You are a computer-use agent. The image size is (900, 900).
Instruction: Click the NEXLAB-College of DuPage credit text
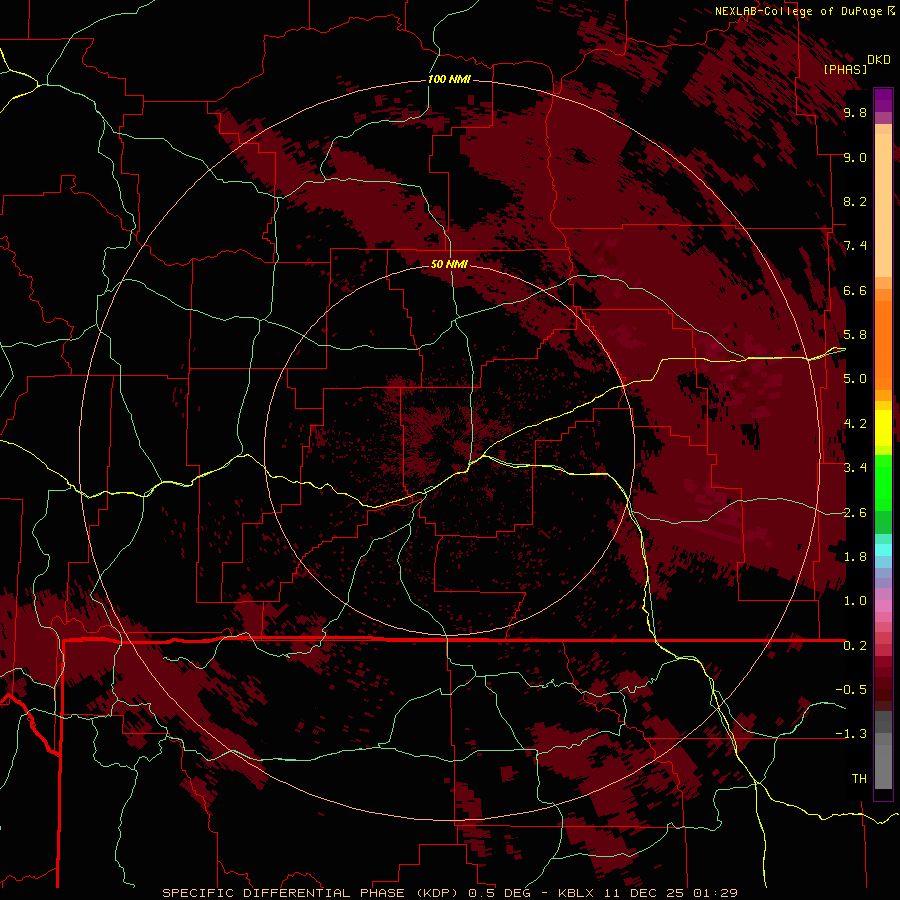(x=799, y=11)
